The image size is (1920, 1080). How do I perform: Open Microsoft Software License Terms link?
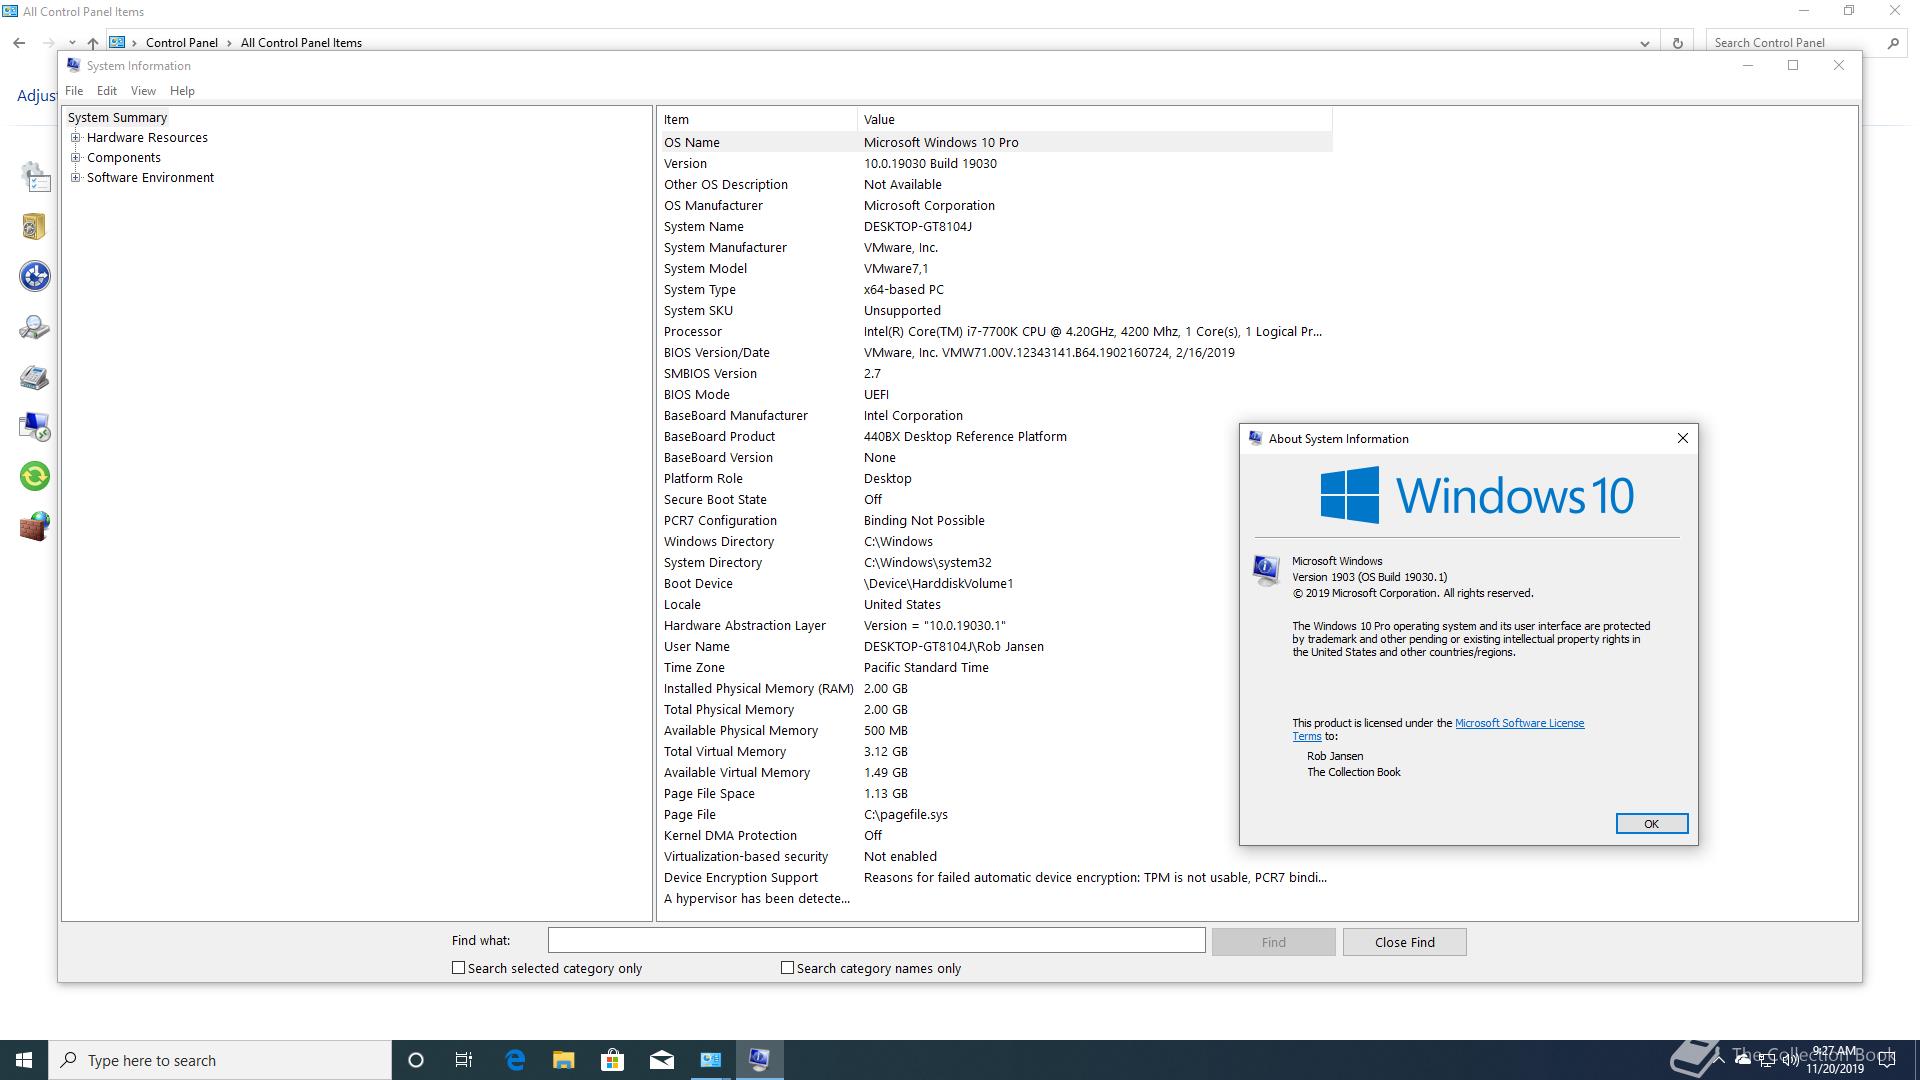[1519, 723]
